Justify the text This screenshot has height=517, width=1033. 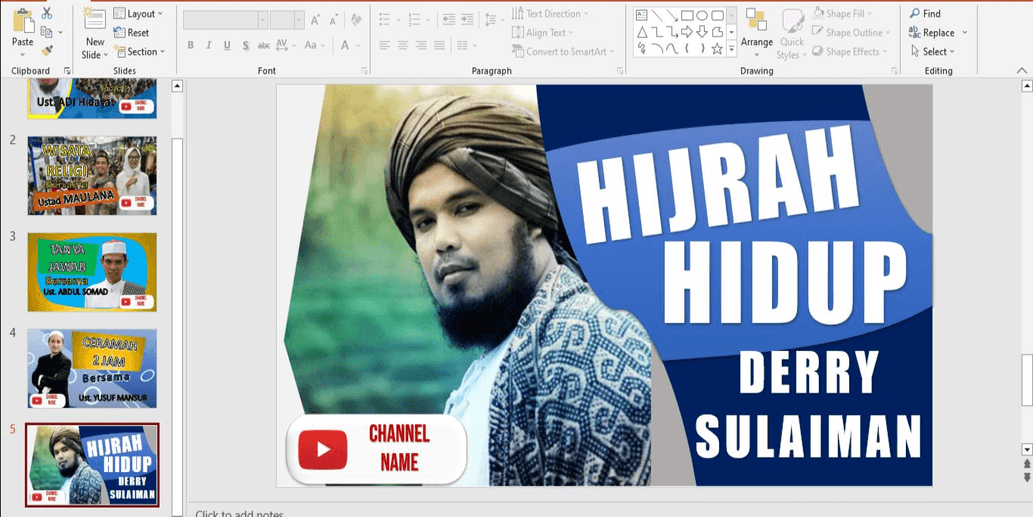(x=439, y=45)
